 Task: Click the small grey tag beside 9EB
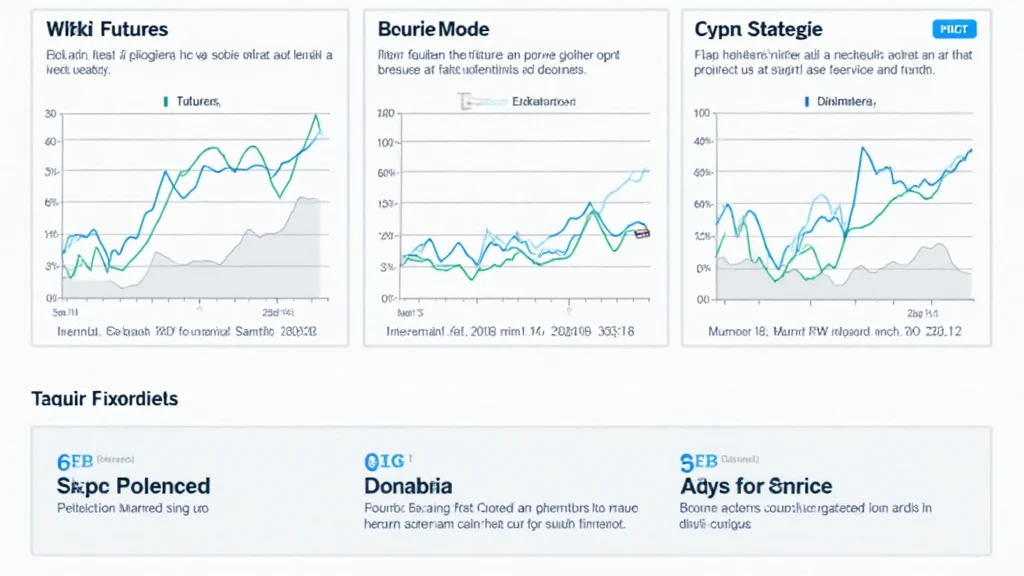741,461
